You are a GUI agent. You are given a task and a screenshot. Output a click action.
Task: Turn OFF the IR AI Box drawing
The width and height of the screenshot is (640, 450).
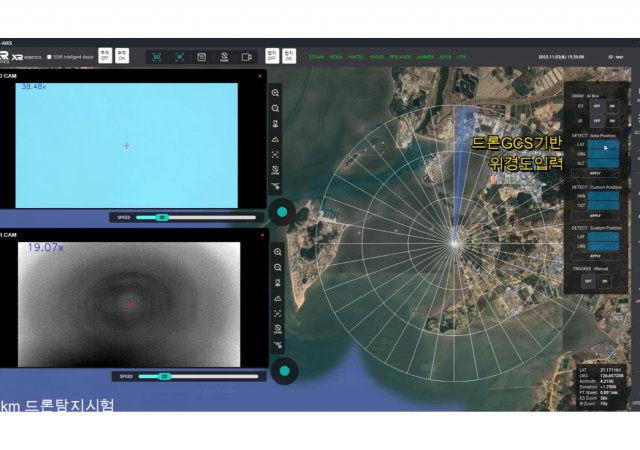(x=597, y=120)
